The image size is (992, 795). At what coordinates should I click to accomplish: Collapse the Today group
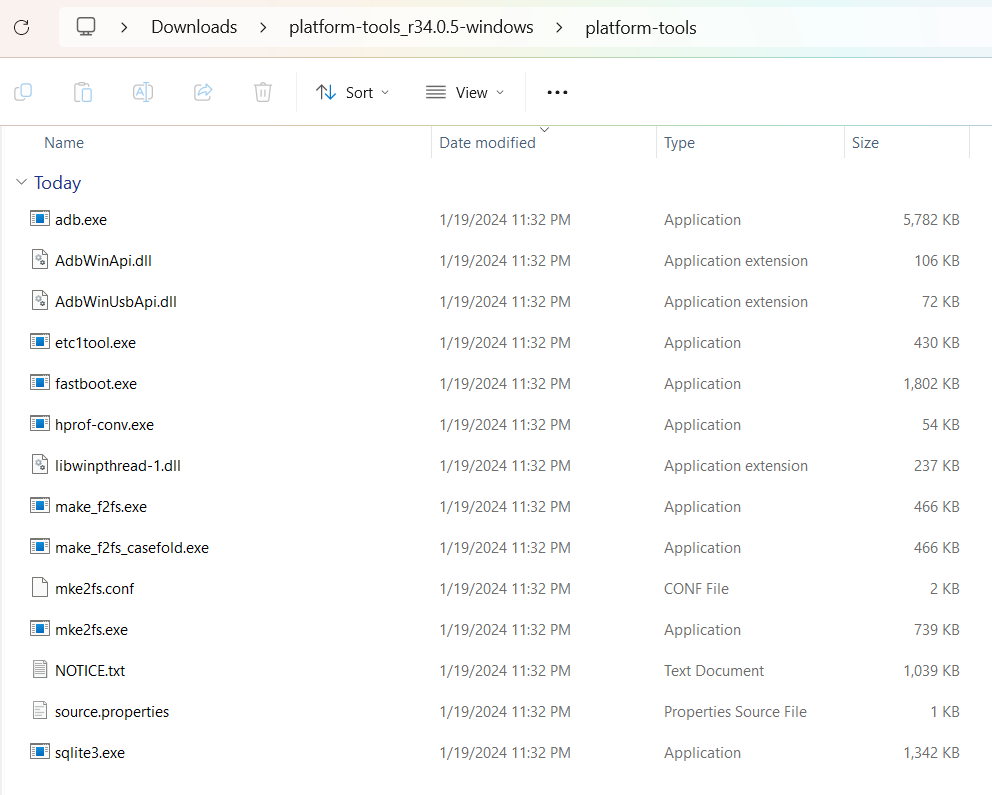(22, 182)
